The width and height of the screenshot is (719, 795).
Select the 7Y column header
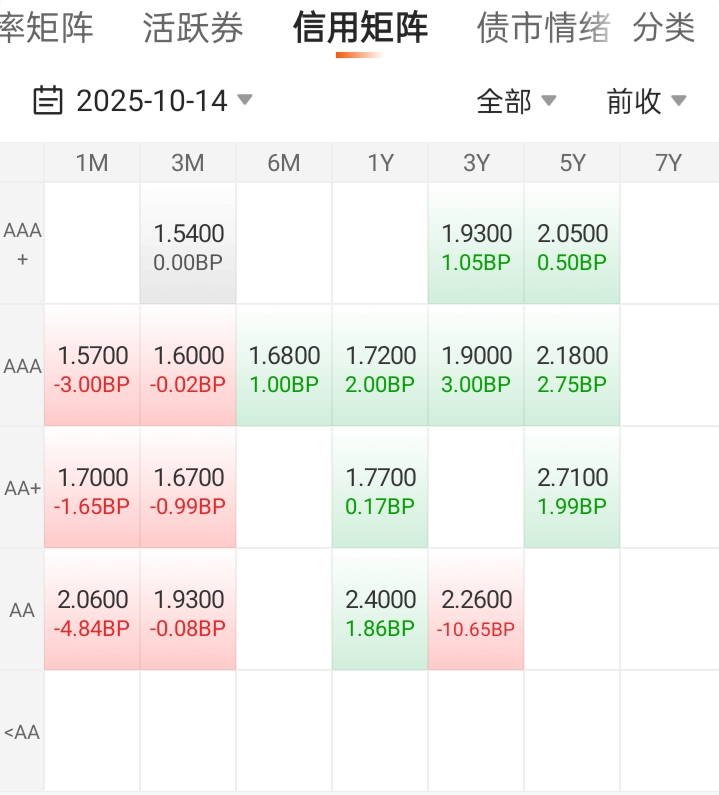click(668, 163)
